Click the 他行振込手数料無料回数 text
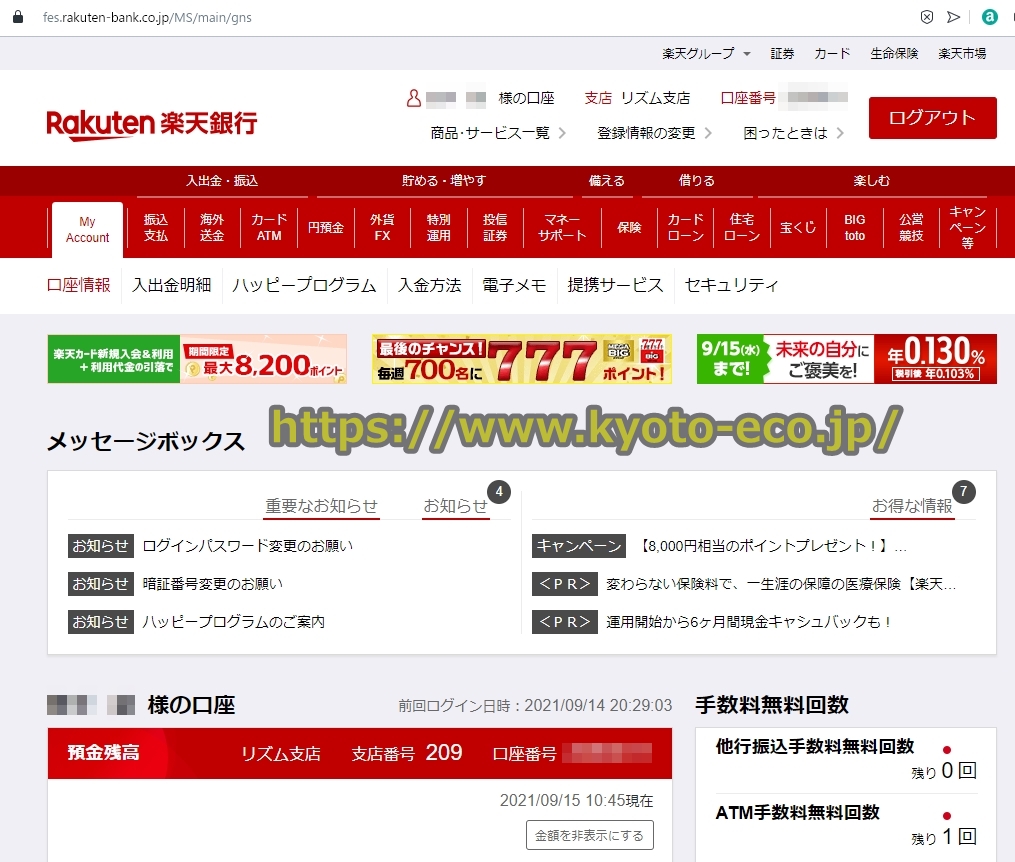Screen dimensions: 1015x862 [x=815, y=747]
